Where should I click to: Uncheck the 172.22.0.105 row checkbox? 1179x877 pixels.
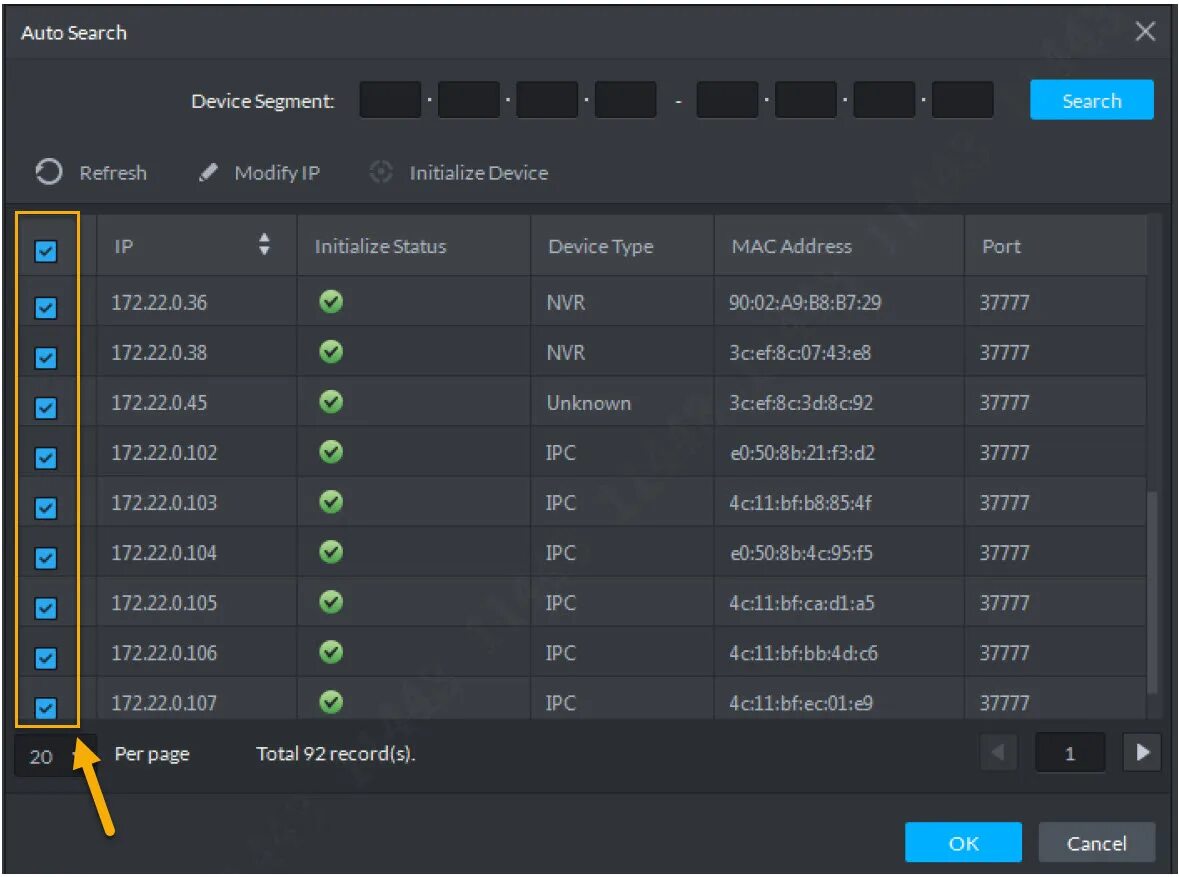click(x=46, y=608)
